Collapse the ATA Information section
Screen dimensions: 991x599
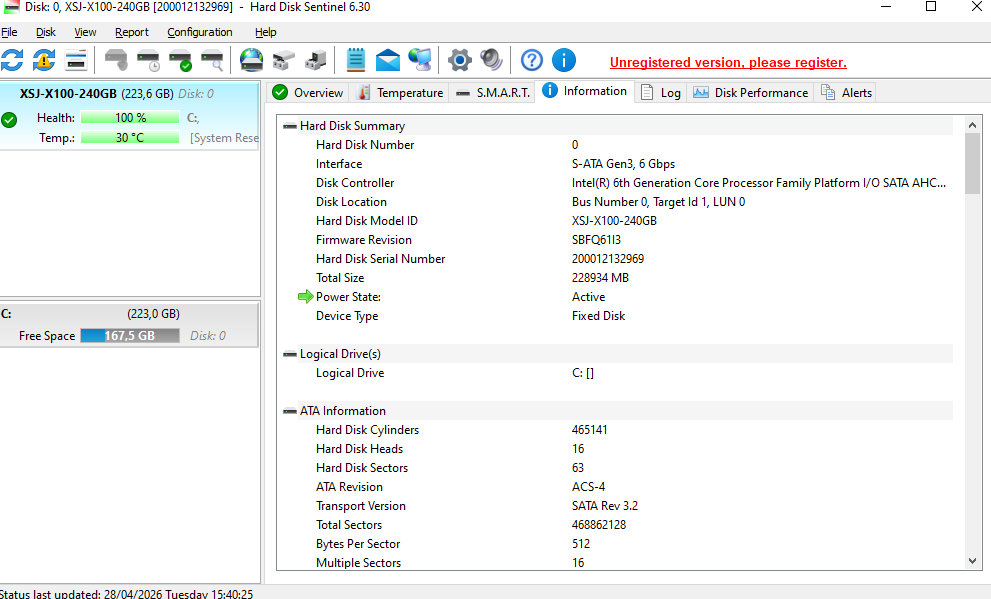(x=290, y=411)
